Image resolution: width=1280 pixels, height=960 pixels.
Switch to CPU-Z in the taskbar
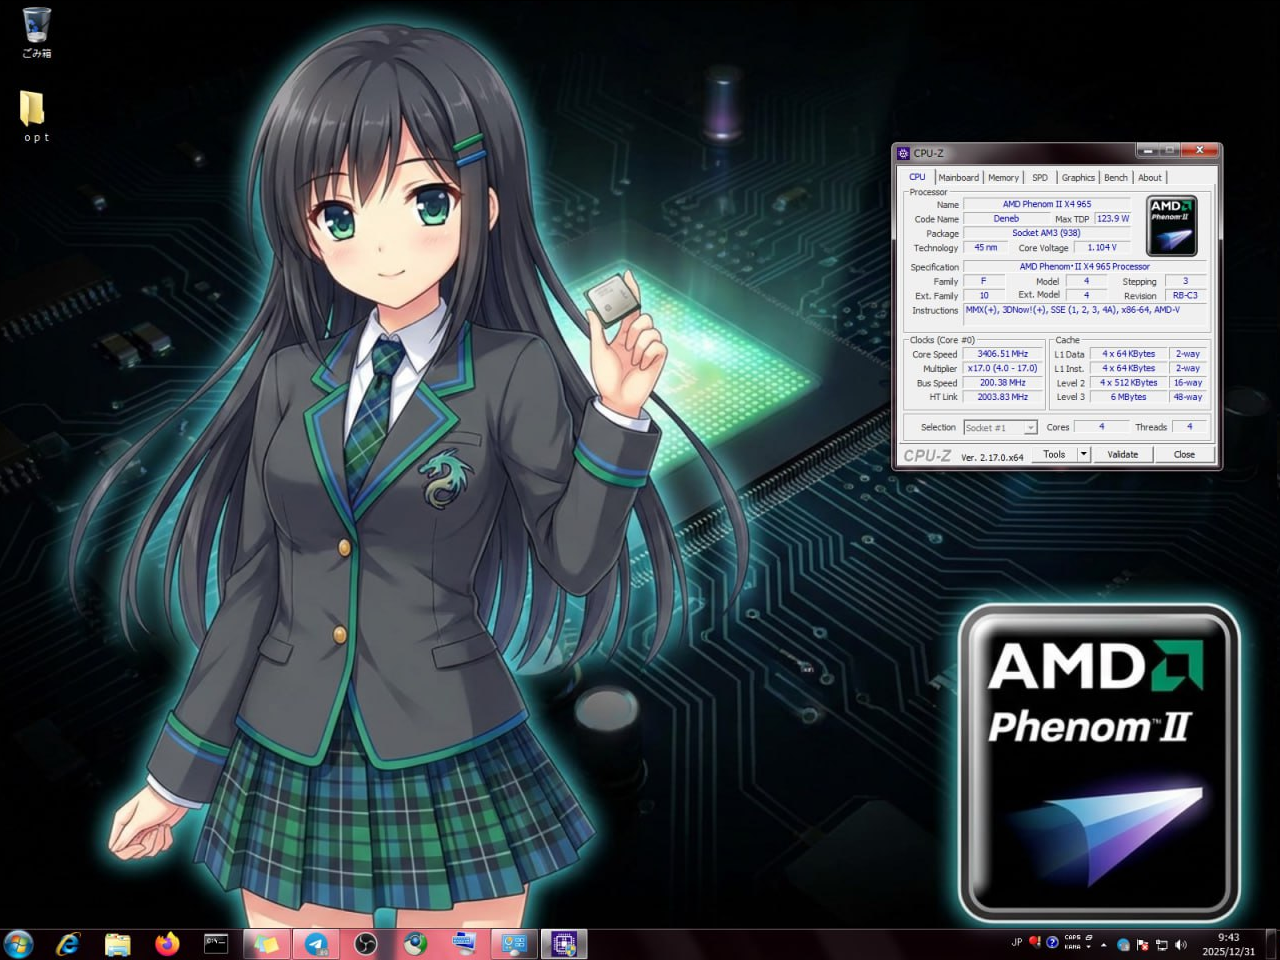coord(564,944)
